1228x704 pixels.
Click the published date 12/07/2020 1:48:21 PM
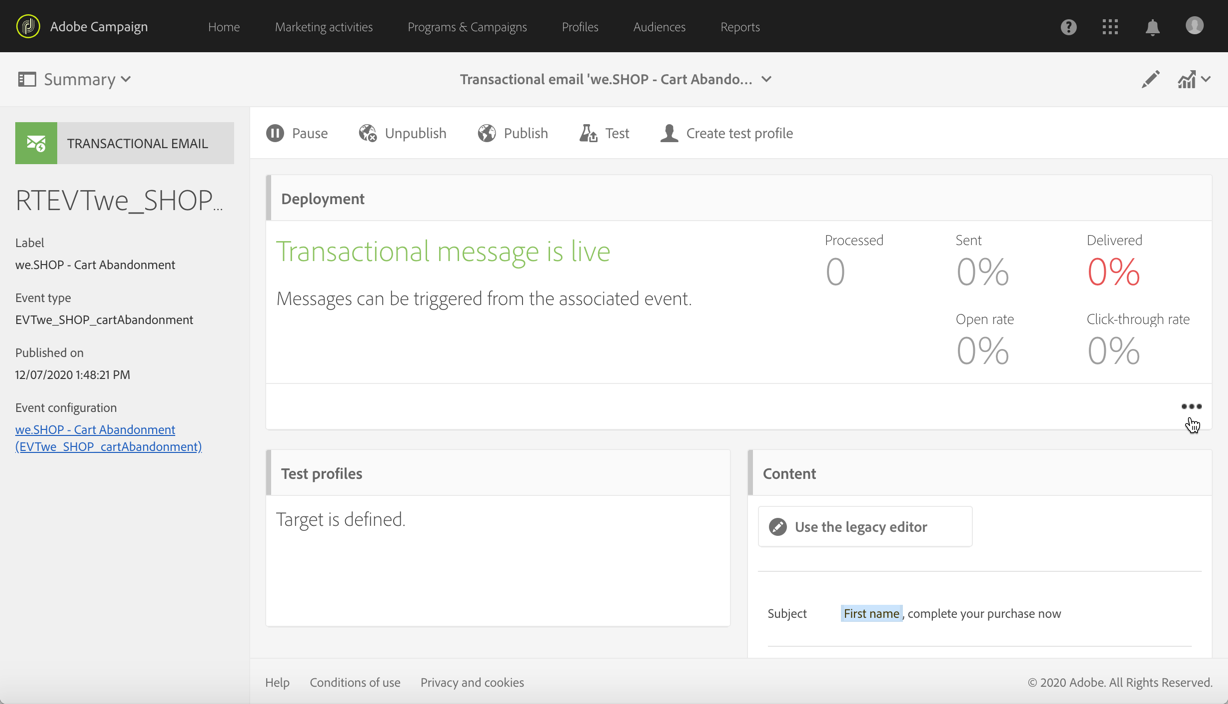pos(73,375)
